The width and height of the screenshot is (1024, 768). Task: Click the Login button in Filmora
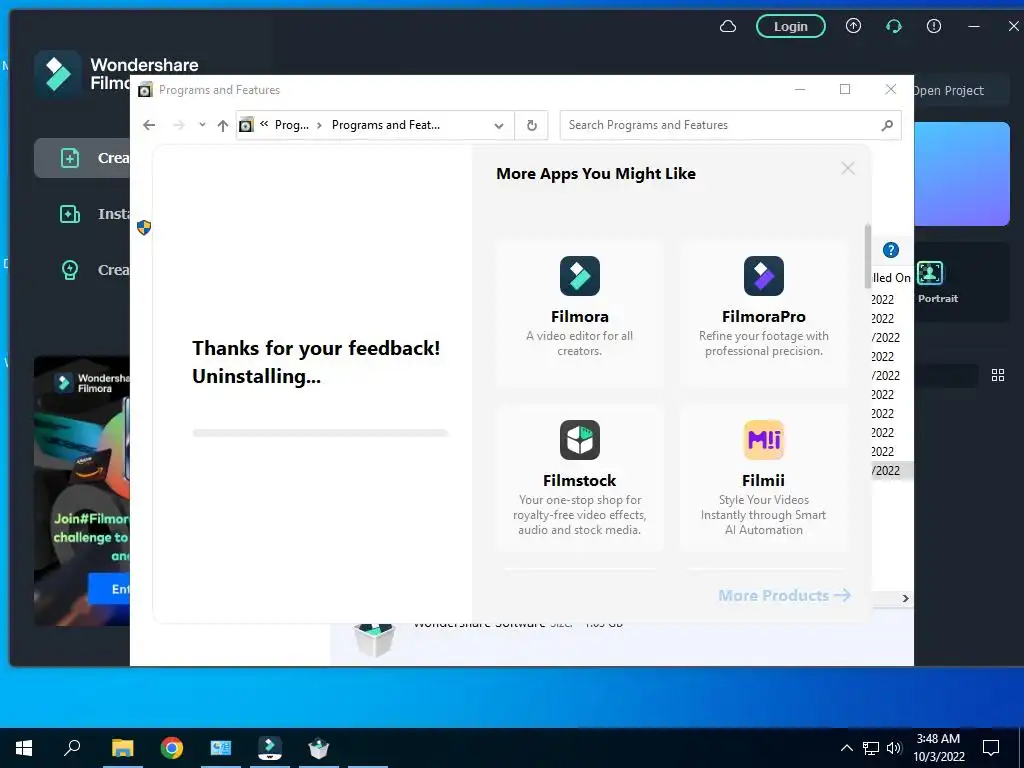pyautogui.click(x=791, y=27)
